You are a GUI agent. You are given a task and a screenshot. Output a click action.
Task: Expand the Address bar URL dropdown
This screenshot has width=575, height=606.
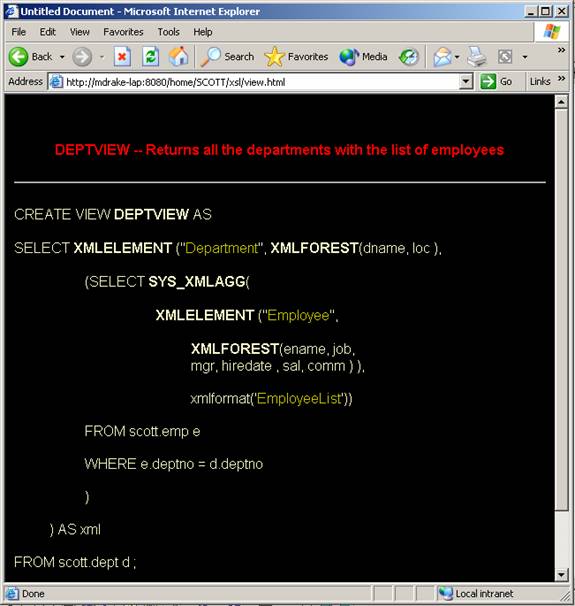(x=466, y=82)
